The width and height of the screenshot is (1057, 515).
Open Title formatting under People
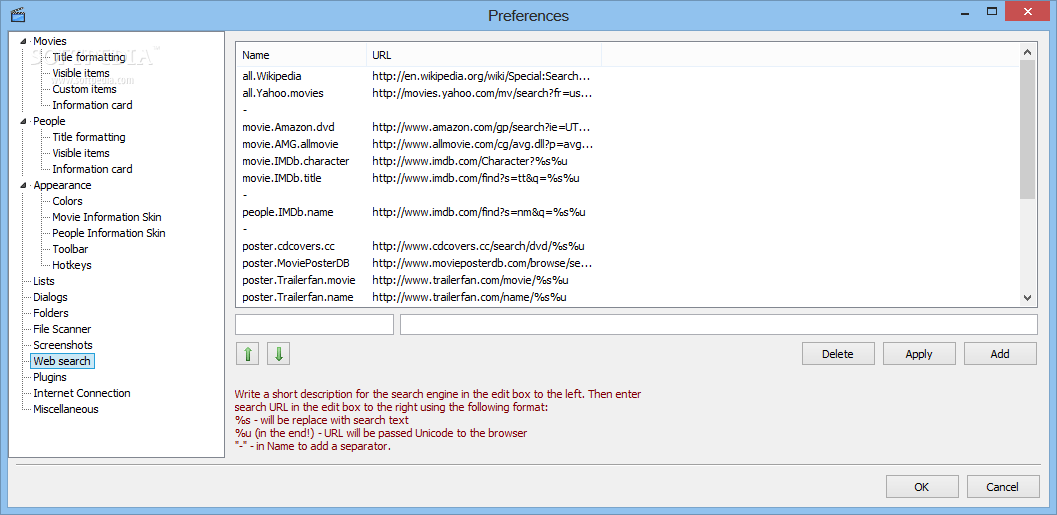89,137
